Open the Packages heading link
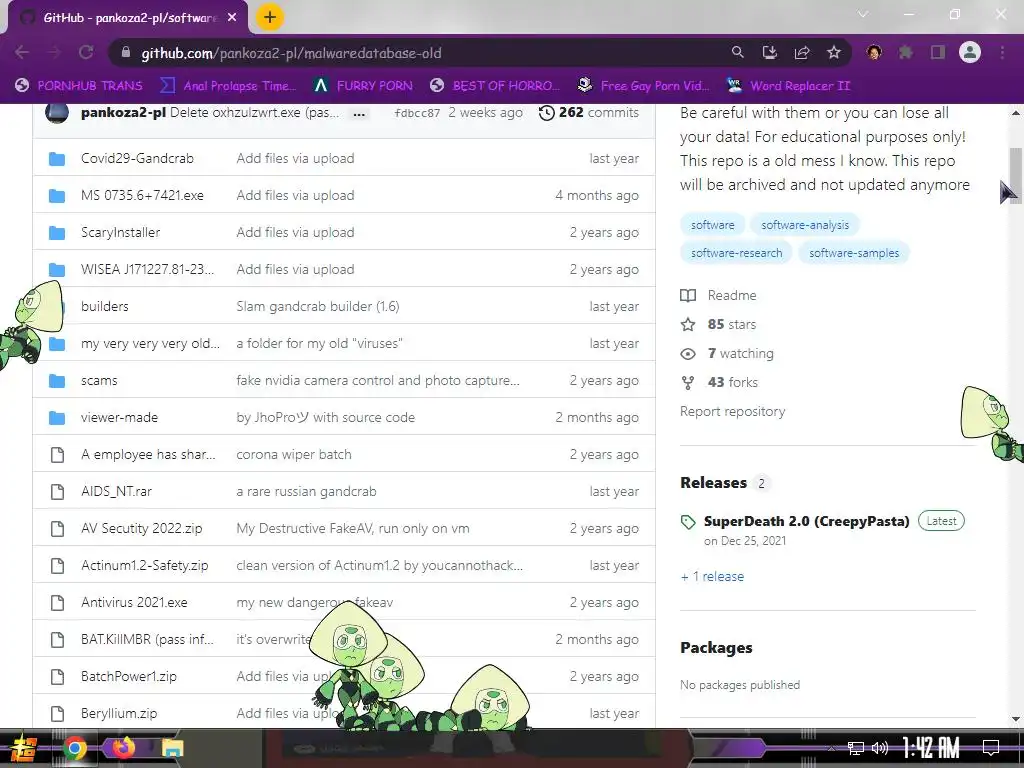Viewport: 1024px width, 768px height. (716, 648)
